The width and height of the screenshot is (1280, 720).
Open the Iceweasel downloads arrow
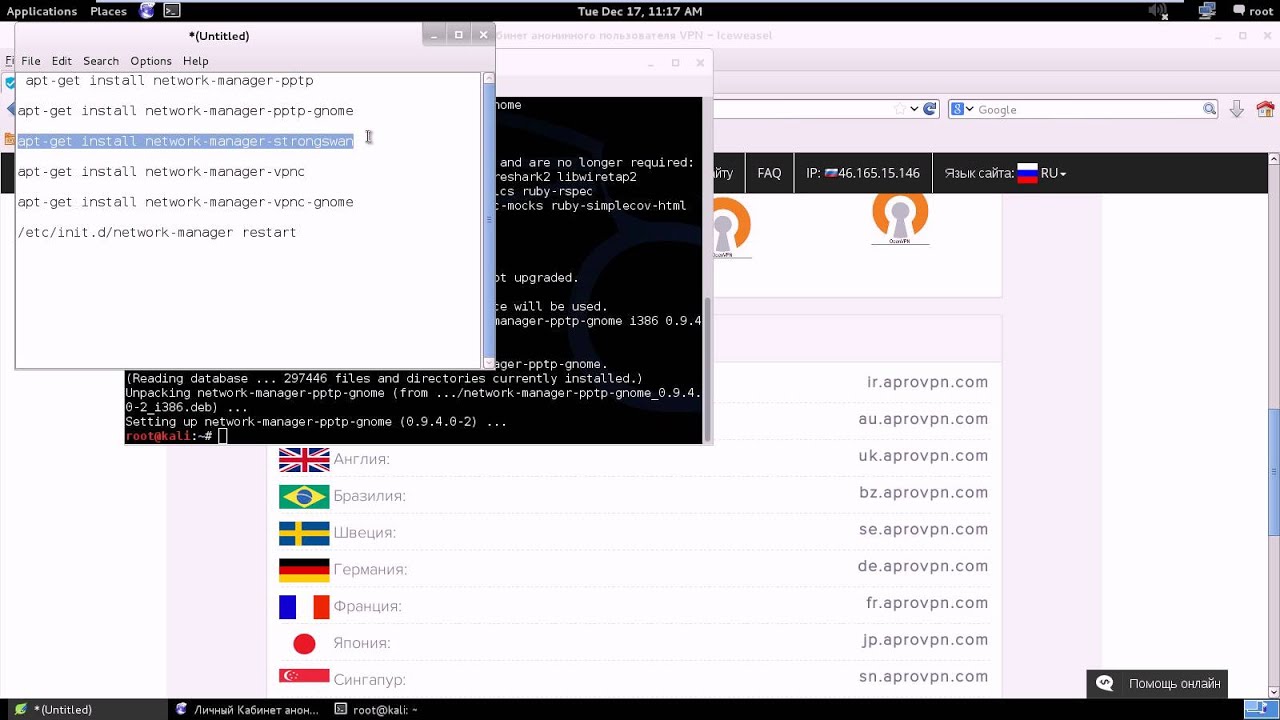(1237, 109)
